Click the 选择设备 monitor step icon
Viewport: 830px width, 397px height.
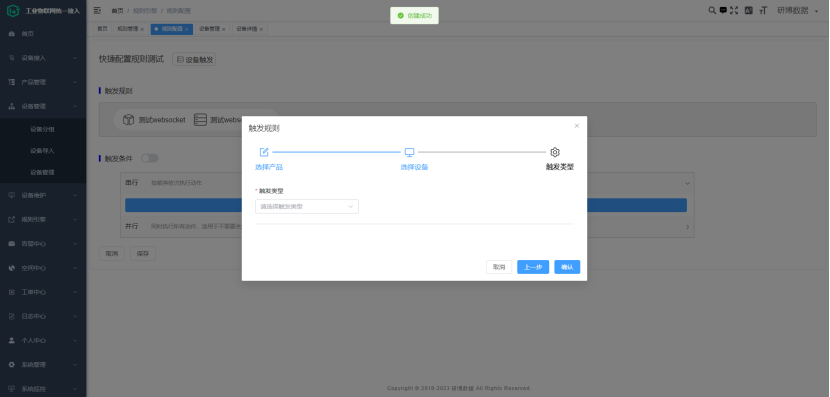(409, 152)
